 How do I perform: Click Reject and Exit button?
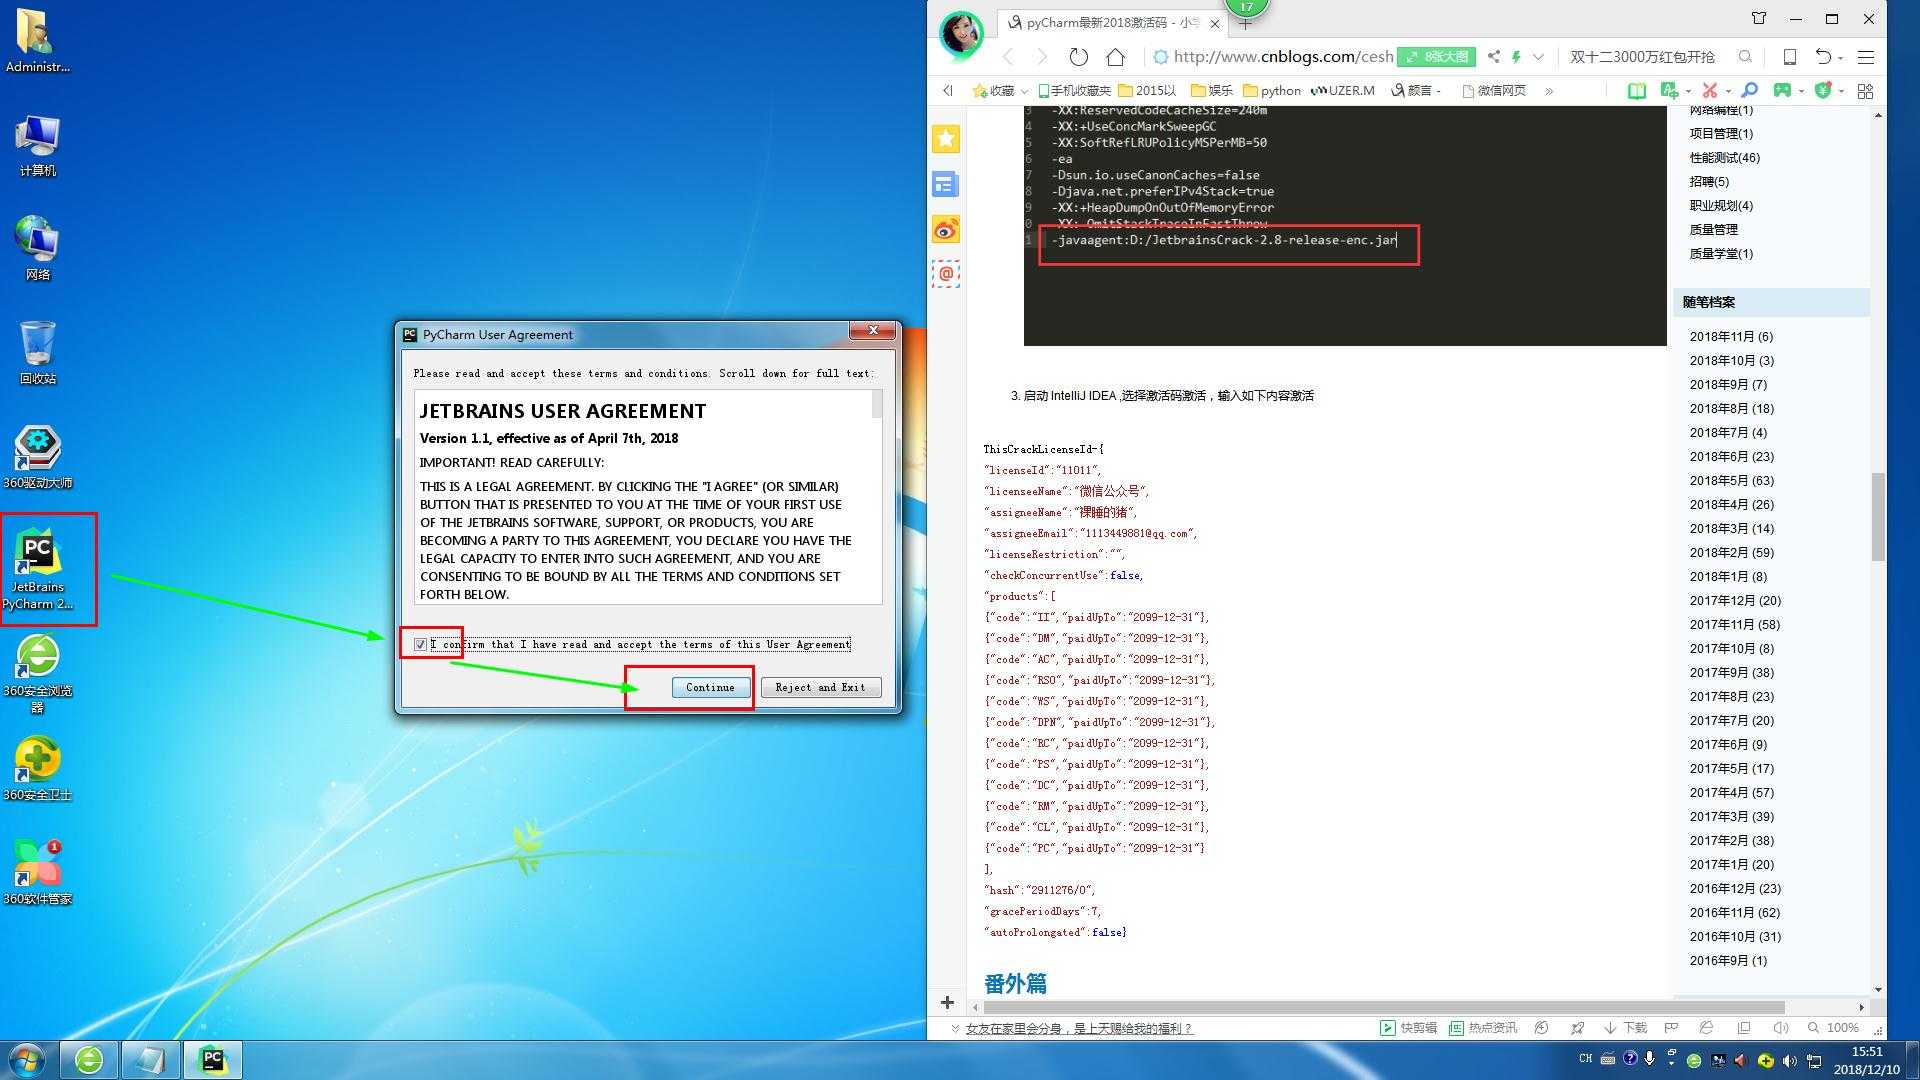(820, 687)
